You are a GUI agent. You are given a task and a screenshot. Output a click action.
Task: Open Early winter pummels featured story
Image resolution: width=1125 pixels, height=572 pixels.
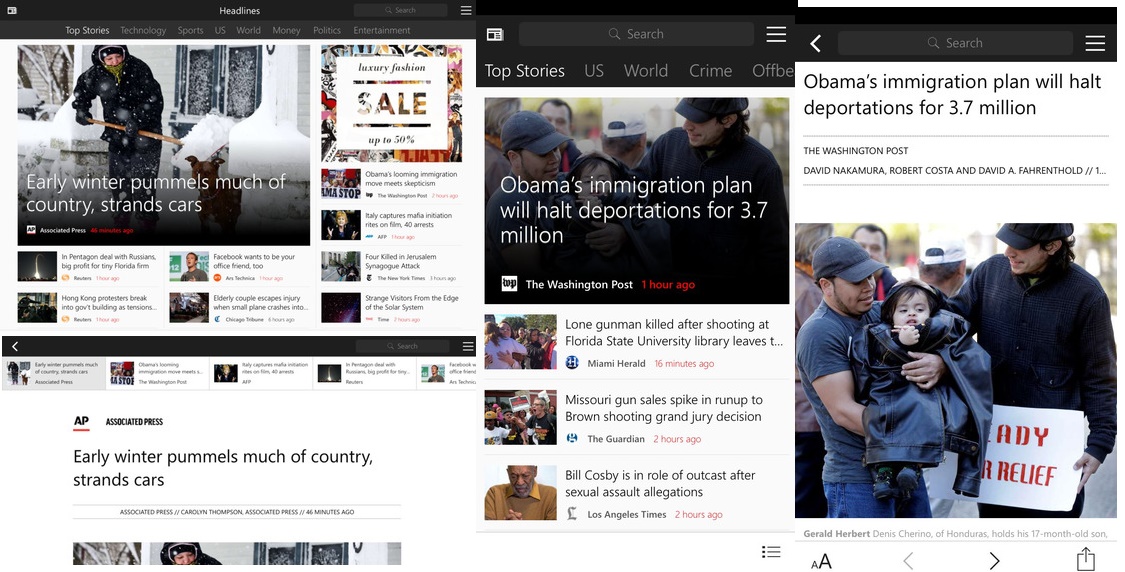(164, 145)
